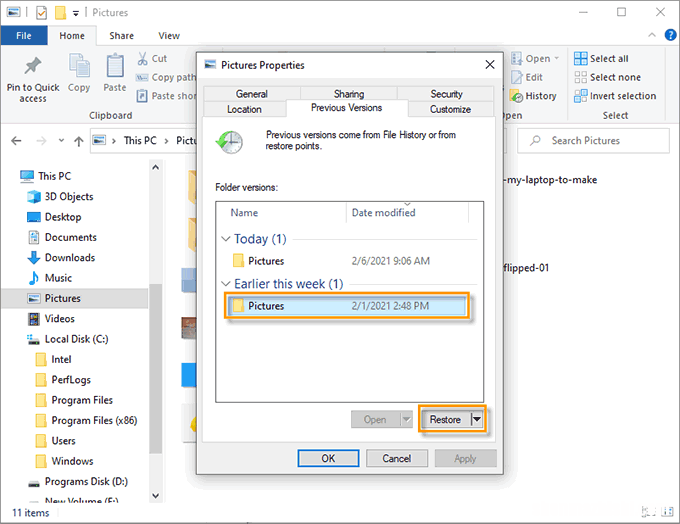Click the disabled Open dropdown arrow

pos(406,419)
